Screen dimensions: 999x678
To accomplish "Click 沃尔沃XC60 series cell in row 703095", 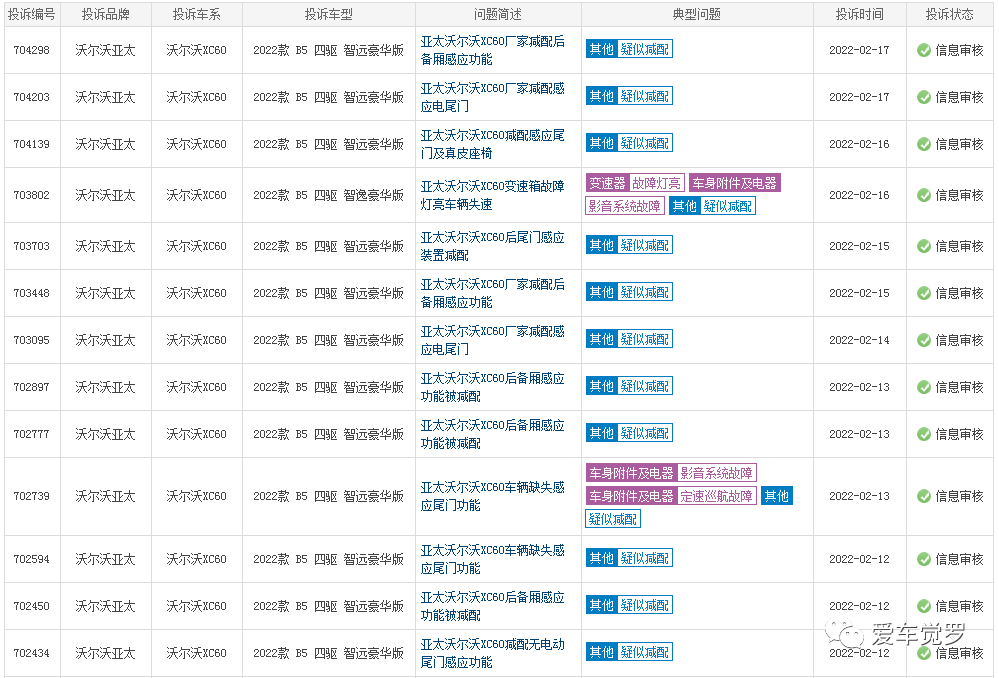I will click(196, 341).
